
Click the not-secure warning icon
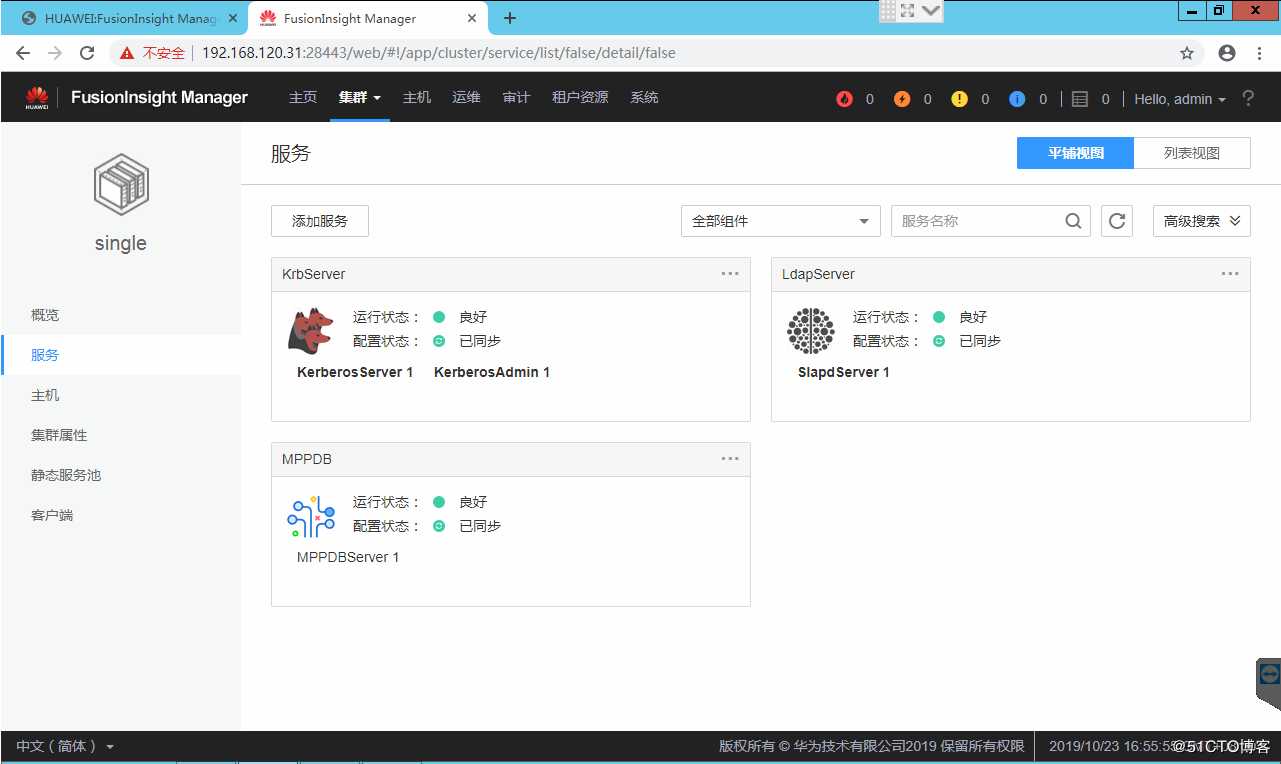(127, 53)
